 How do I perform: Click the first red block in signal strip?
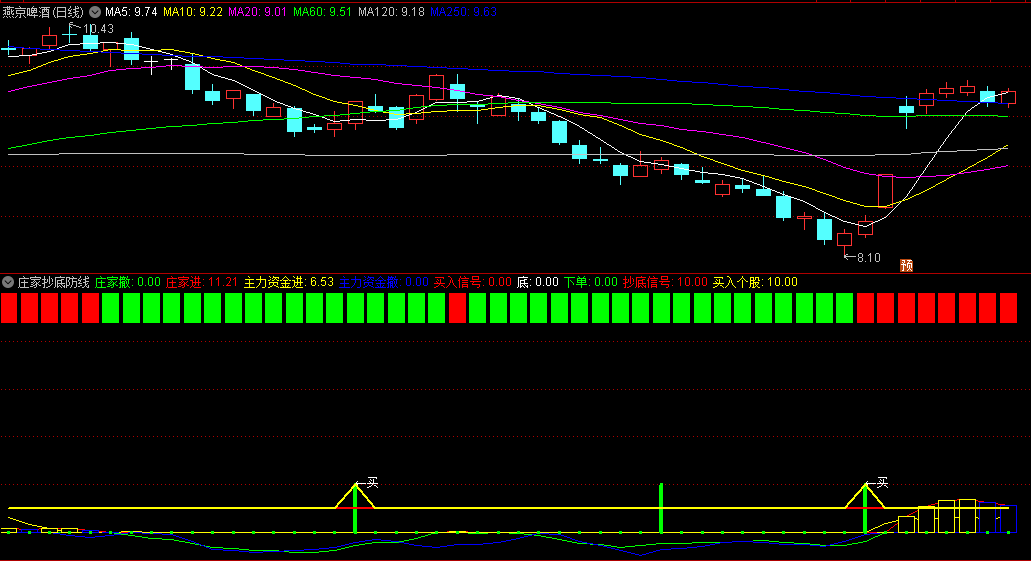point(10,308)
